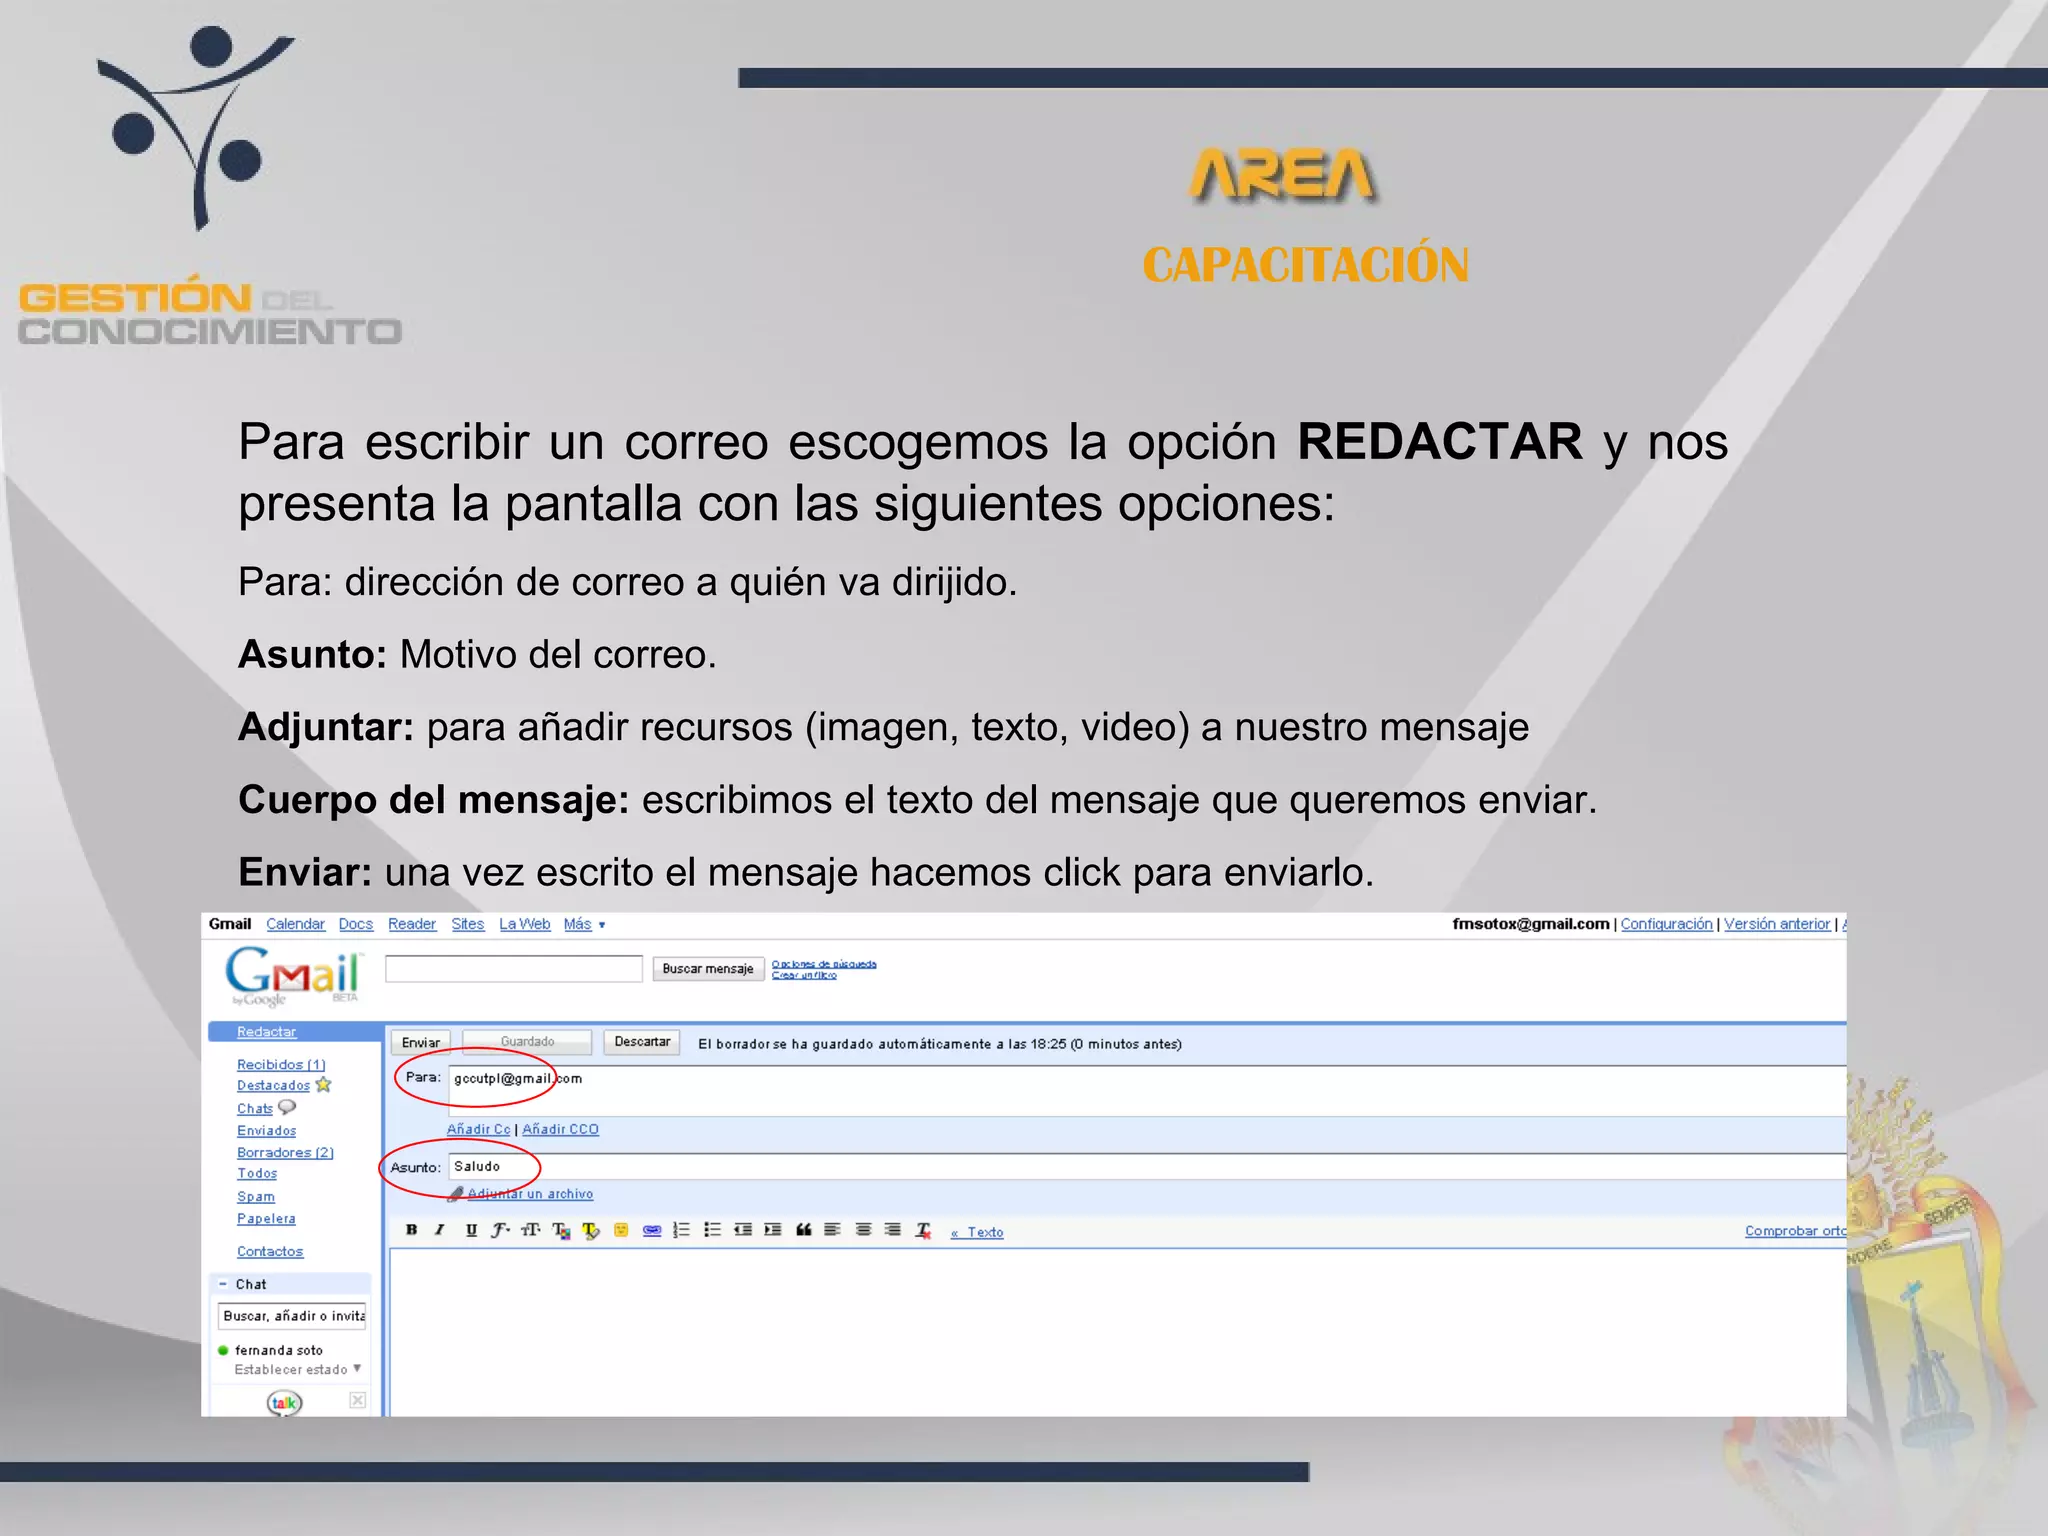The width and height of the screenshot is (2048, 1536).
Task: Open Destacados folder
Action: click(273, 1086)
